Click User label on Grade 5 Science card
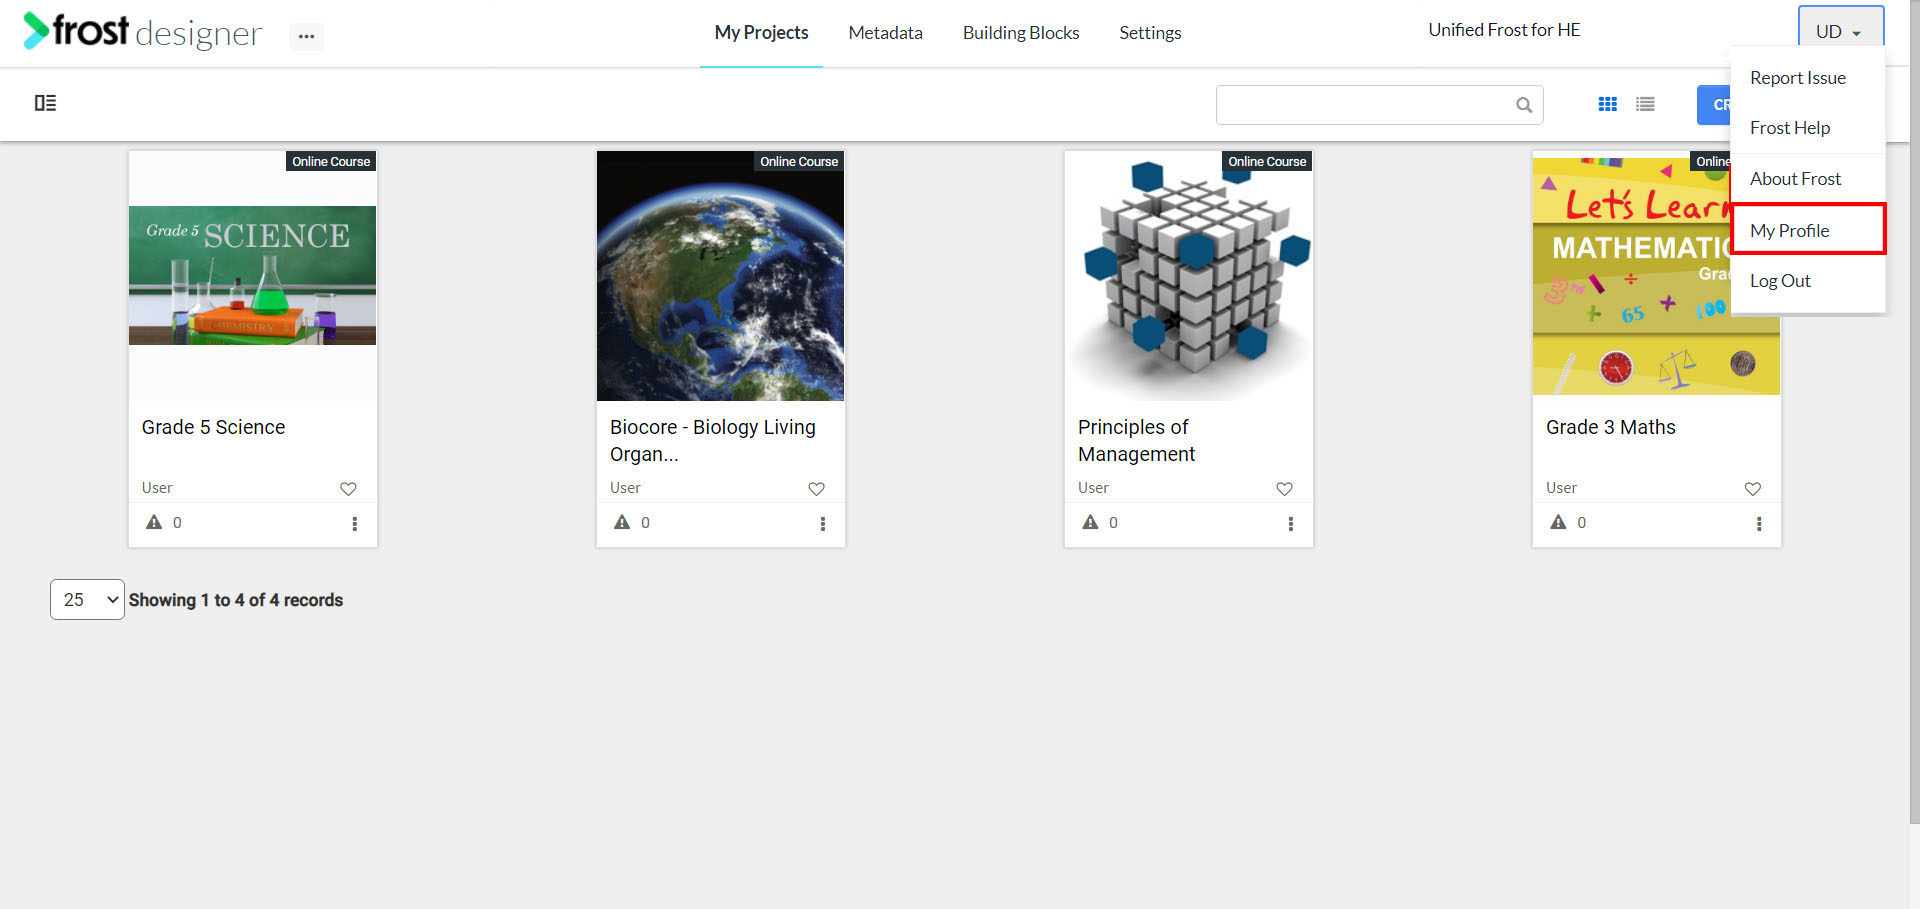The height and width of the screenshot is (909, 1920). (x=157, y=488)
